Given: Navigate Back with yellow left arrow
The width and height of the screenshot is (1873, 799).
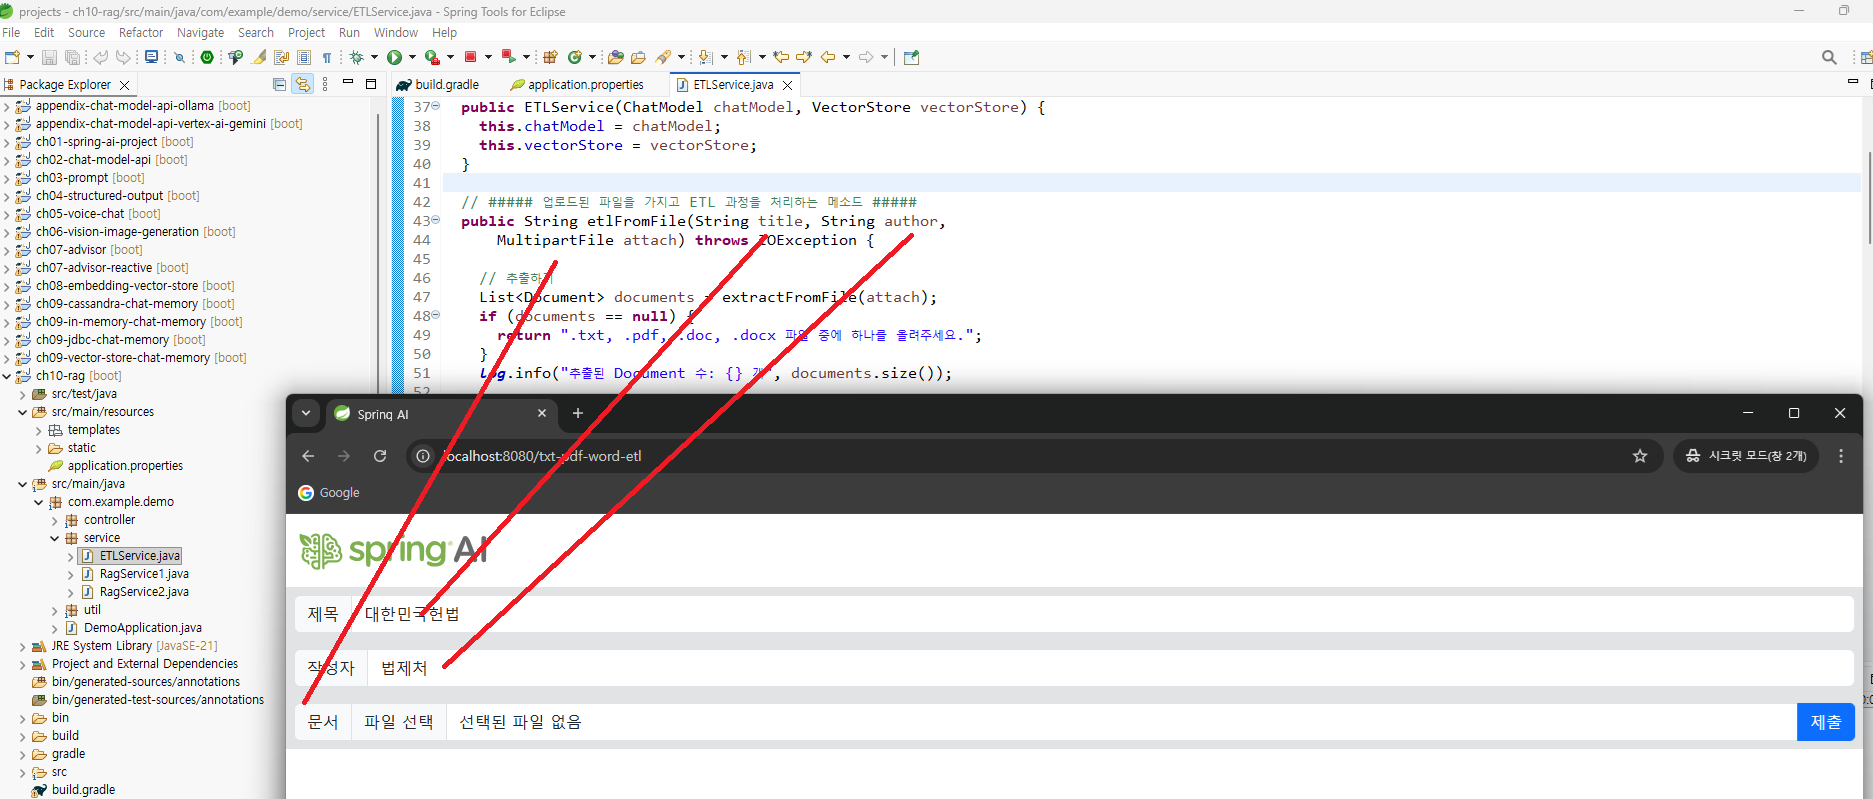Looking at the screenshot, I should tap(828, 57).
